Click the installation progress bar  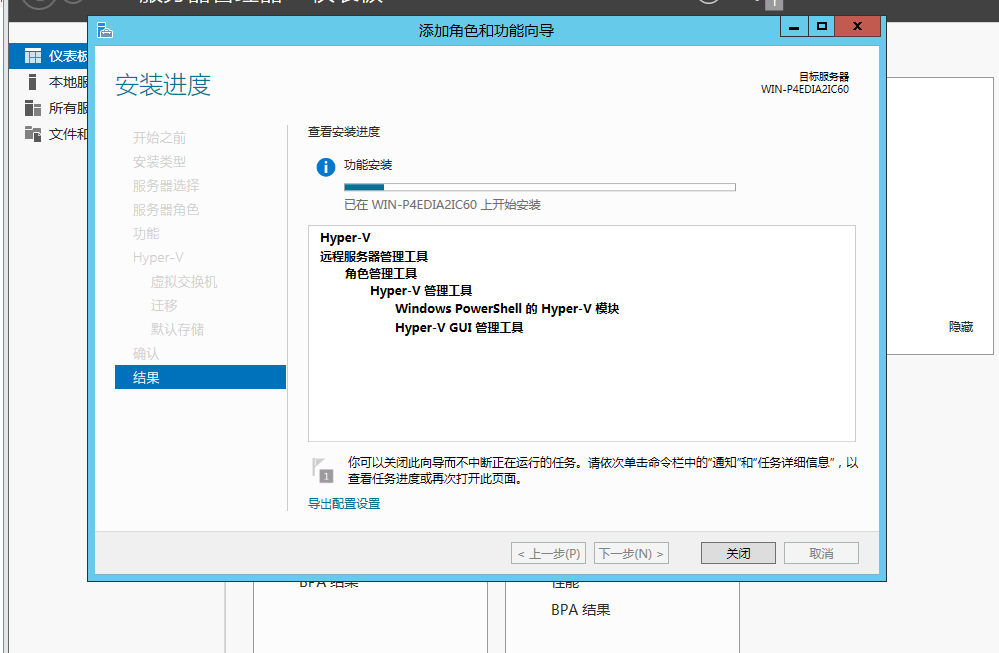click(540, 187)
